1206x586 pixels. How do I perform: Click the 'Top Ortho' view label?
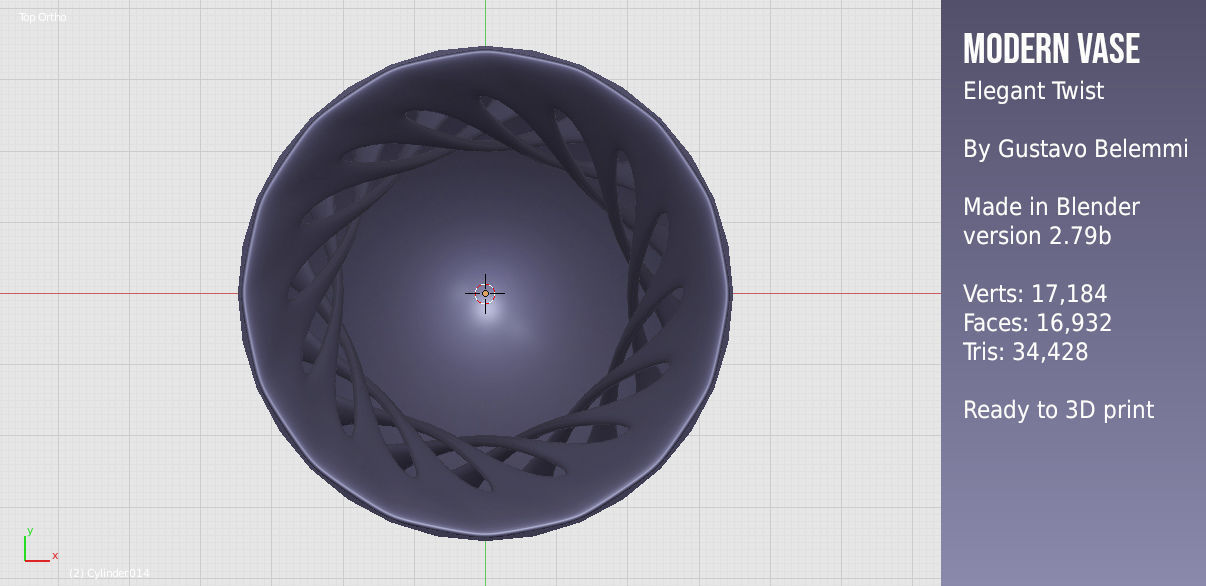43,17
